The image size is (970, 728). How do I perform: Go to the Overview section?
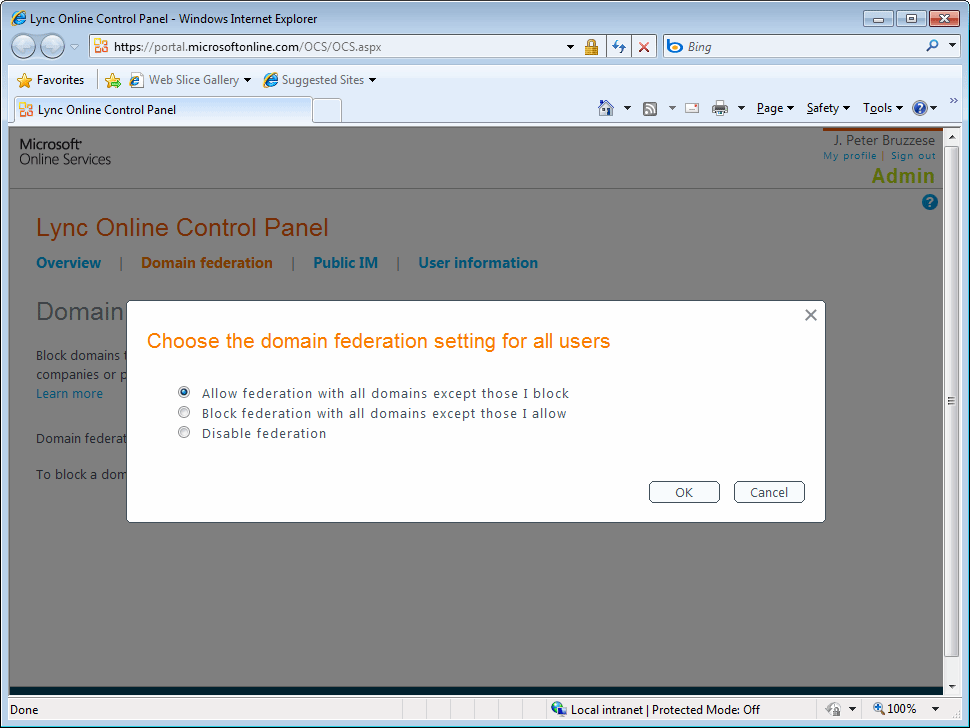click(x=69, y=263)
